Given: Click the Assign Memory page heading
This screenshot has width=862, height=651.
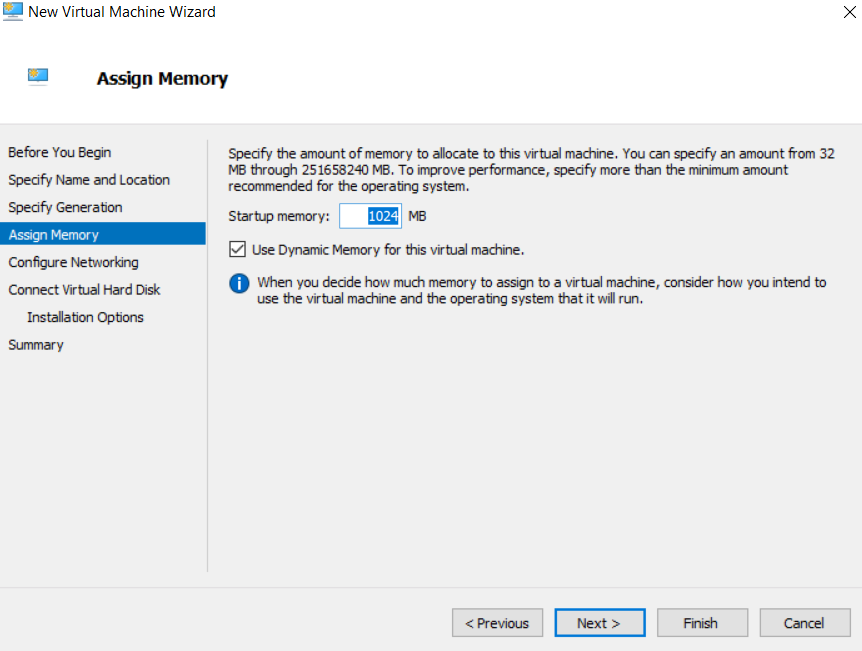Looking at the screenshot, I should point(162,78).
